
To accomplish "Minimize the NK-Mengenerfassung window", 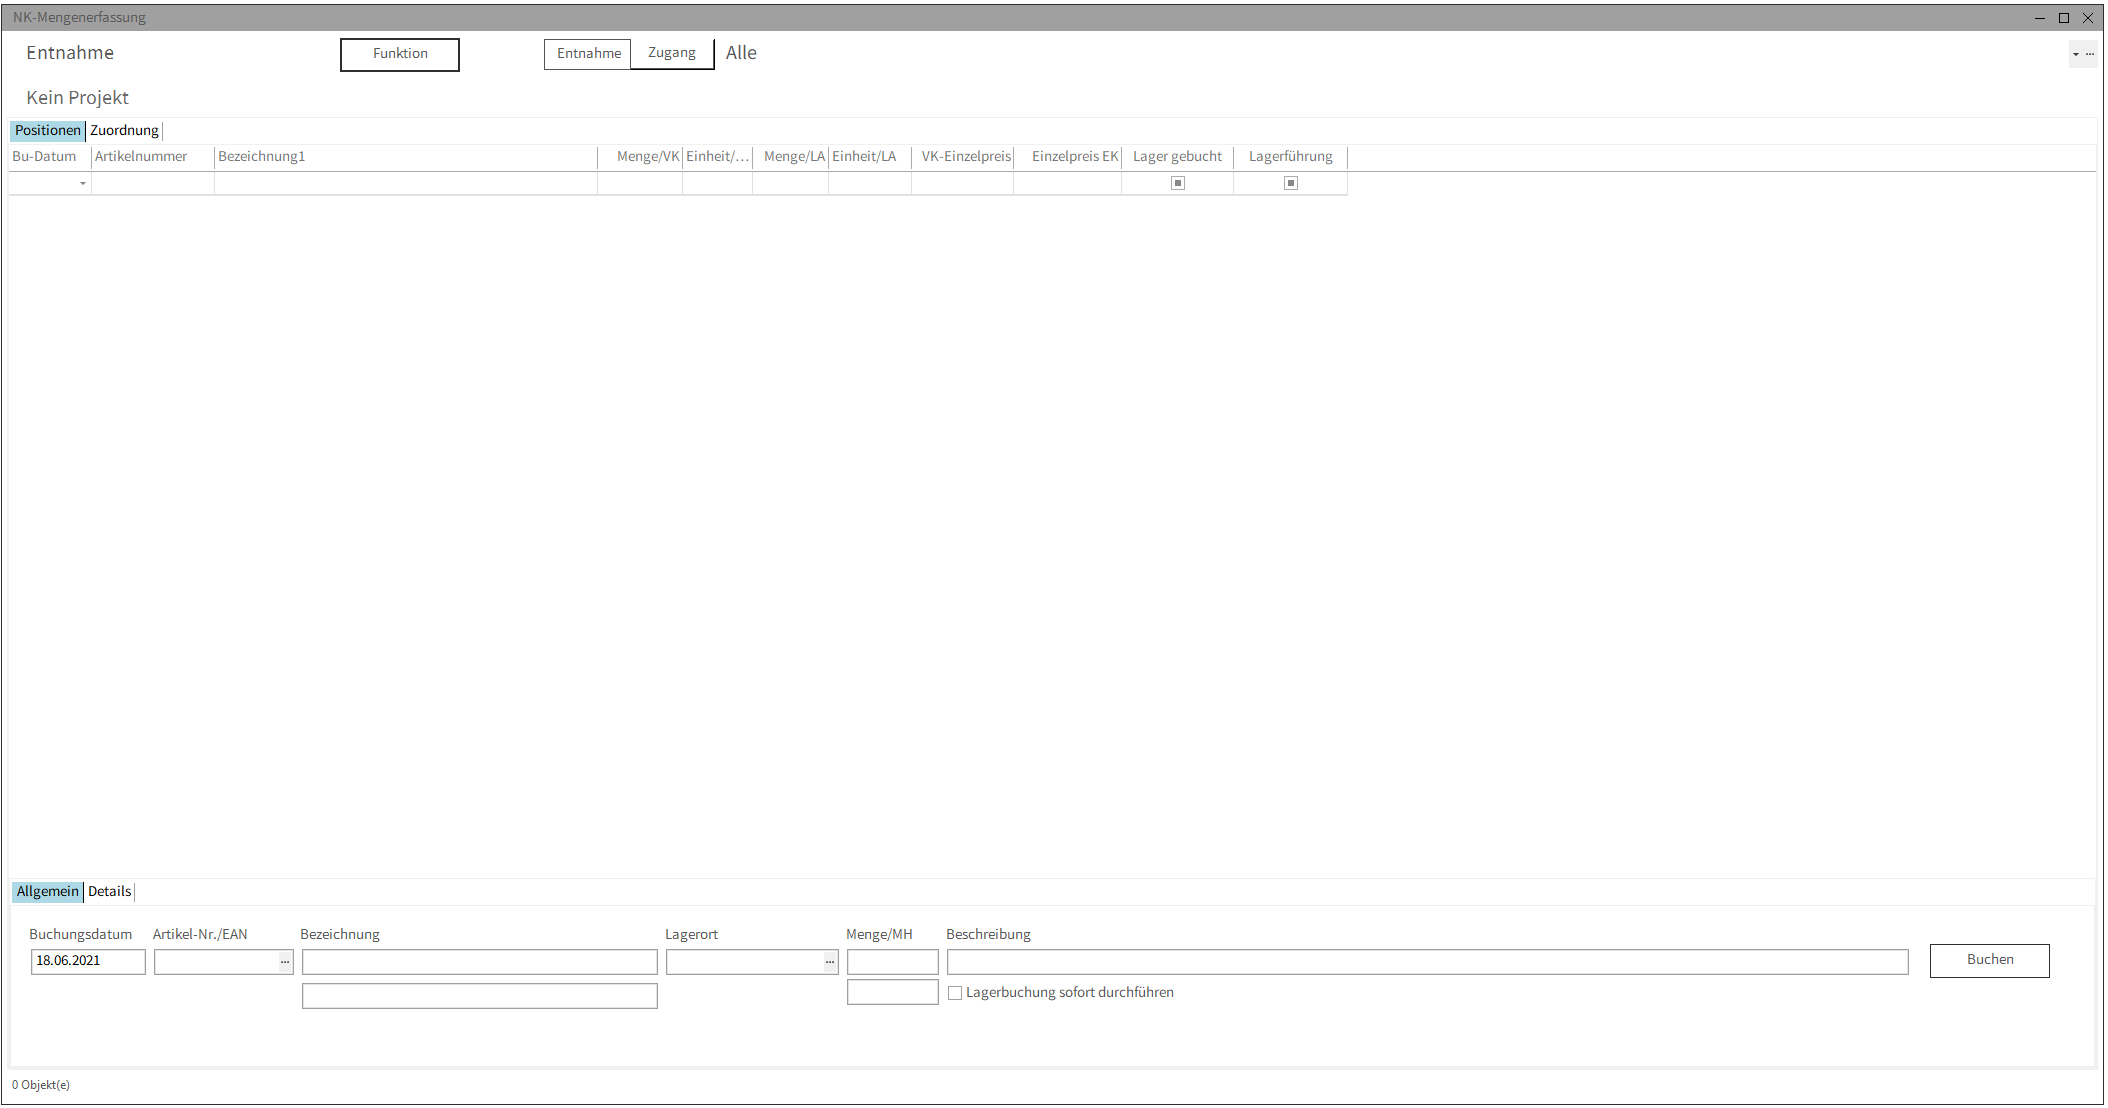I will click(x=2039, y=18).
